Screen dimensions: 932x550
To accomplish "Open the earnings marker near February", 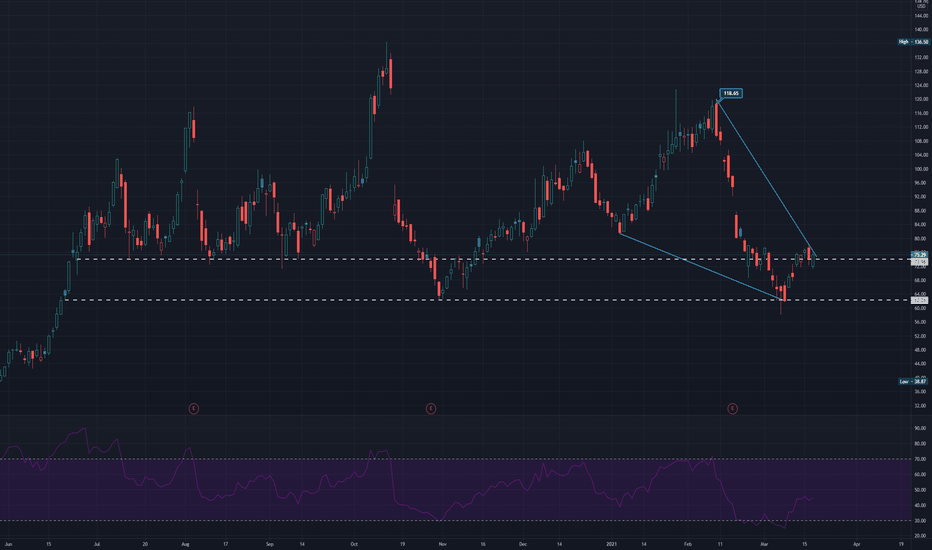I will tap(732, 408).
